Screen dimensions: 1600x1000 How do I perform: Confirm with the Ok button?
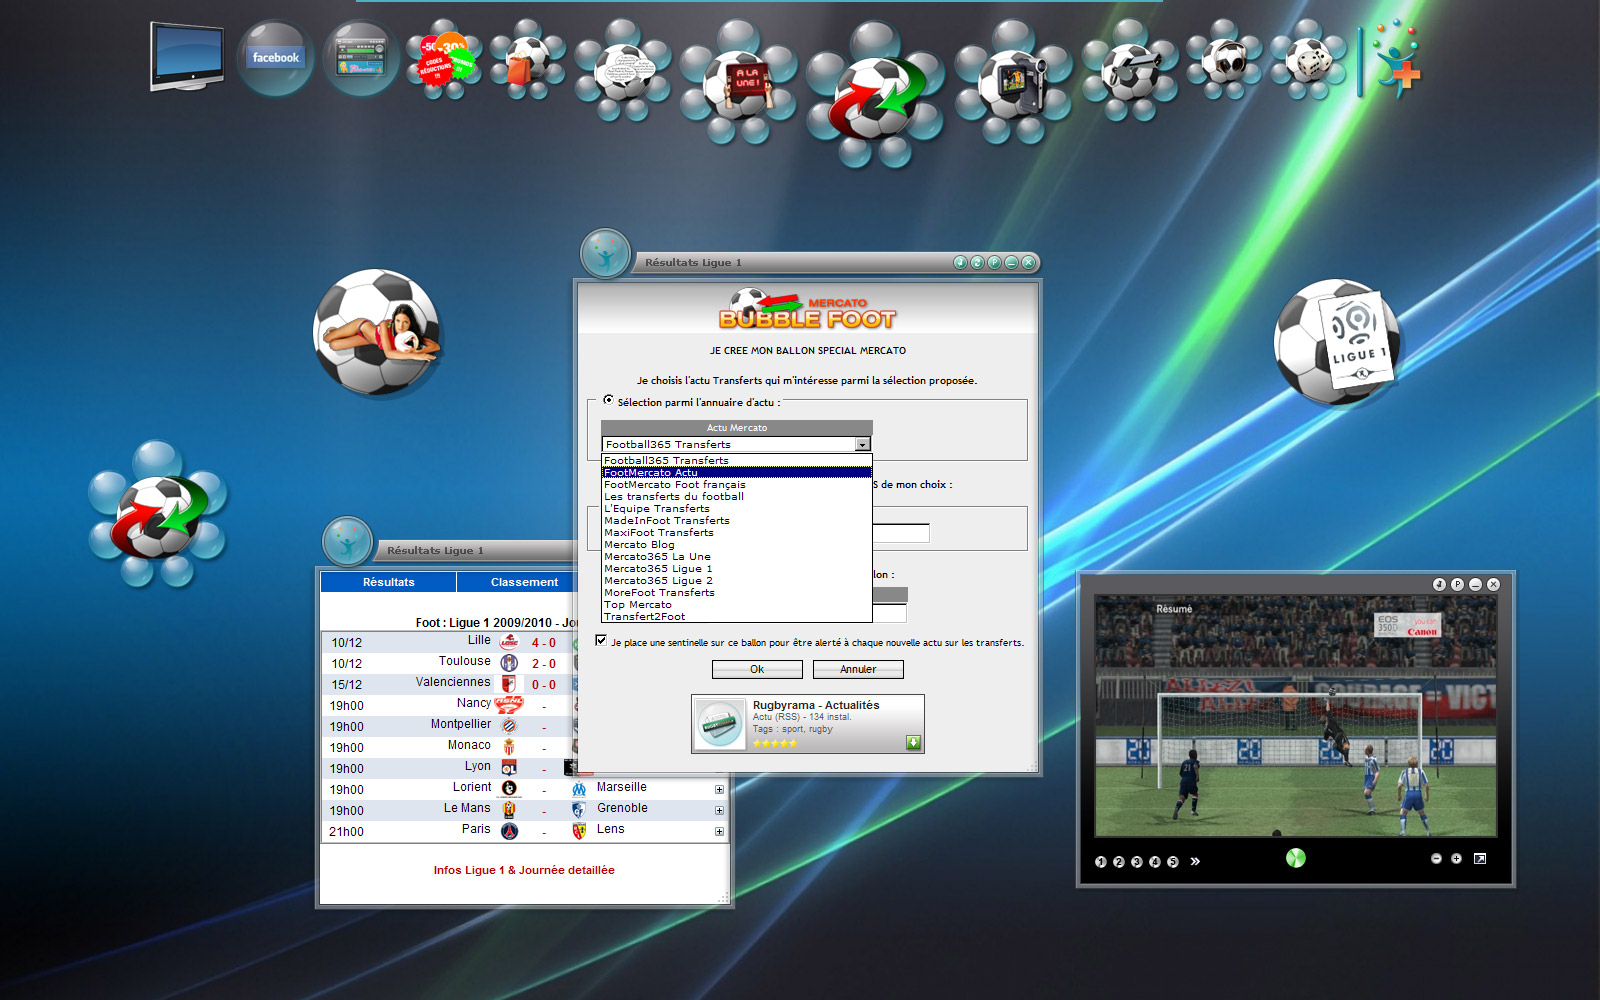[x=757, y=669]
